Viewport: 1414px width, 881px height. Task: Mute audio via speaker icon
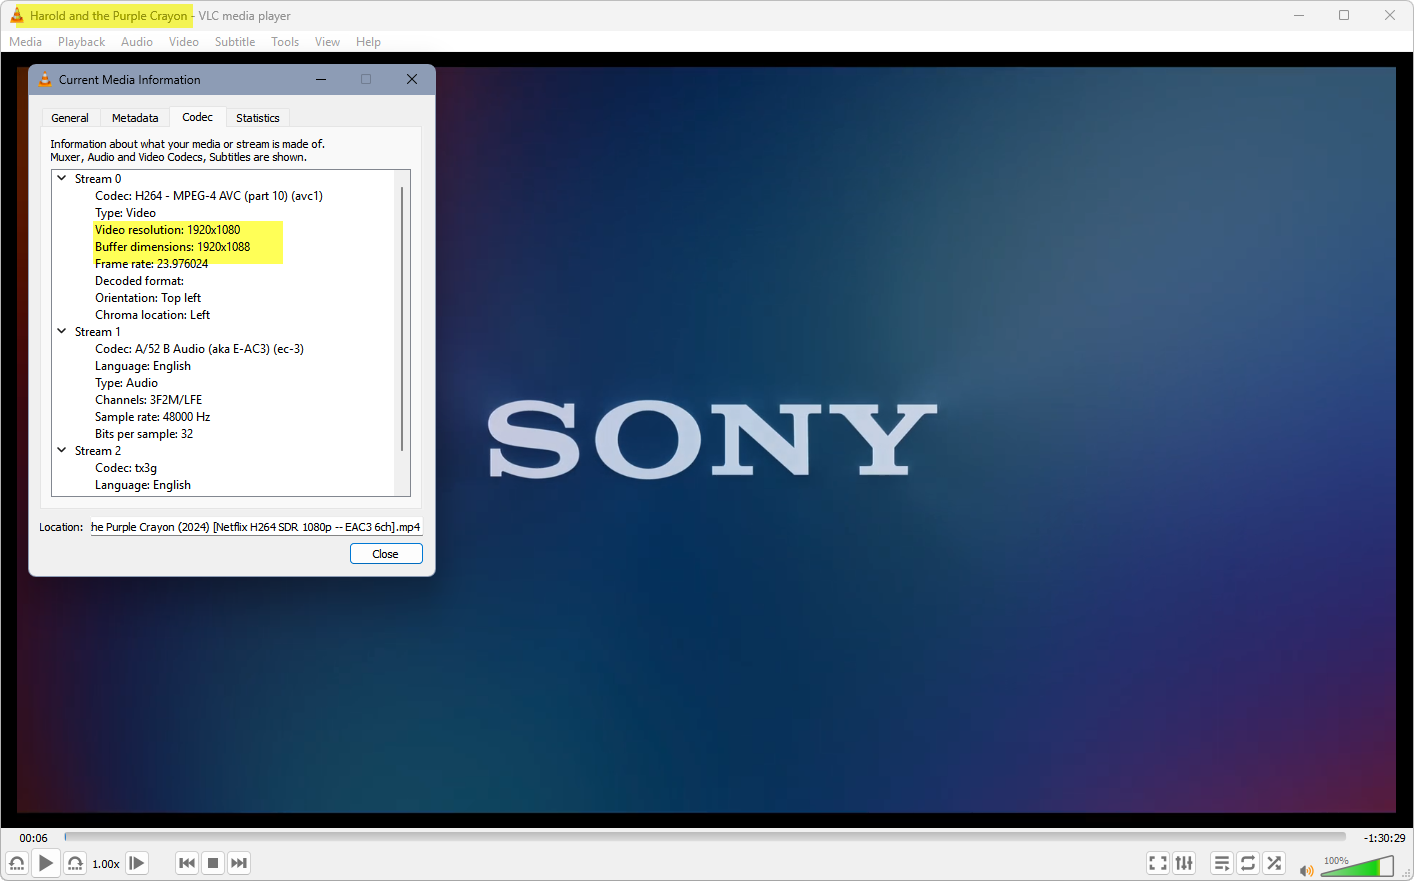point(1306,870)
